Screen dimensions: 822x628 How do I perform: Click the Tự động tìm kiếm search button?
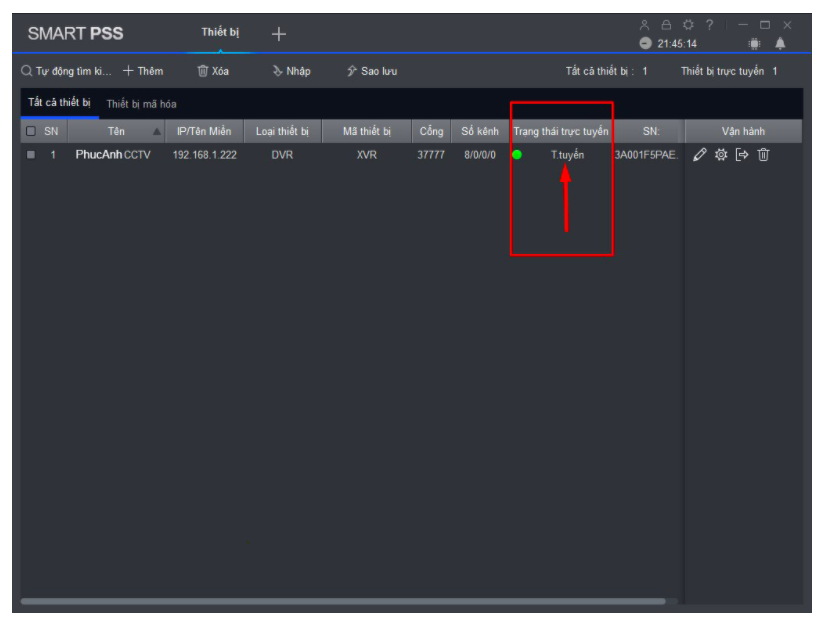tap(66, 71)
